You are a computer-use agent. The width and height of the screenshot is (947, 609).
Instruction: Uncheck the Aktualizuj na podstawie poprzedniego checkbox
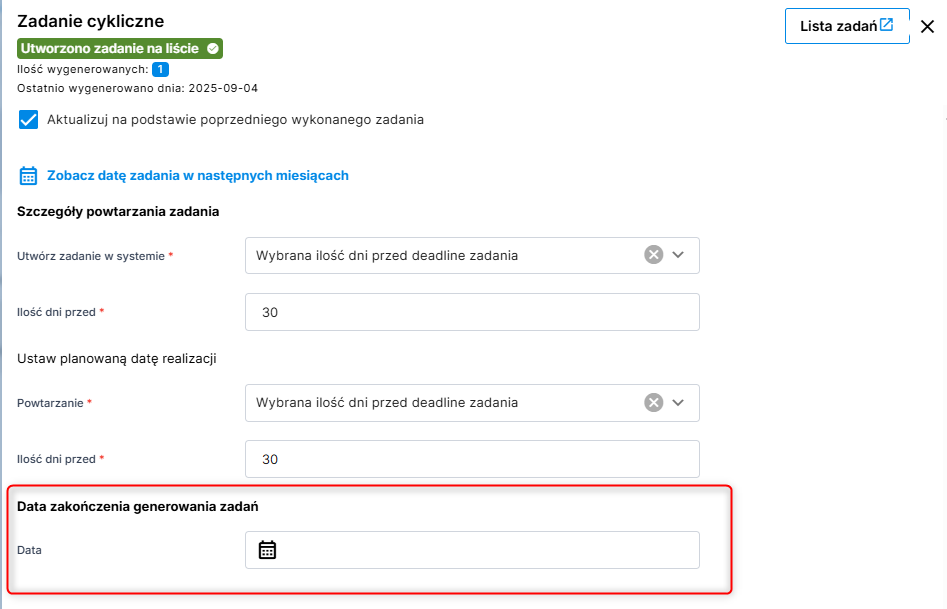(29, 120)
